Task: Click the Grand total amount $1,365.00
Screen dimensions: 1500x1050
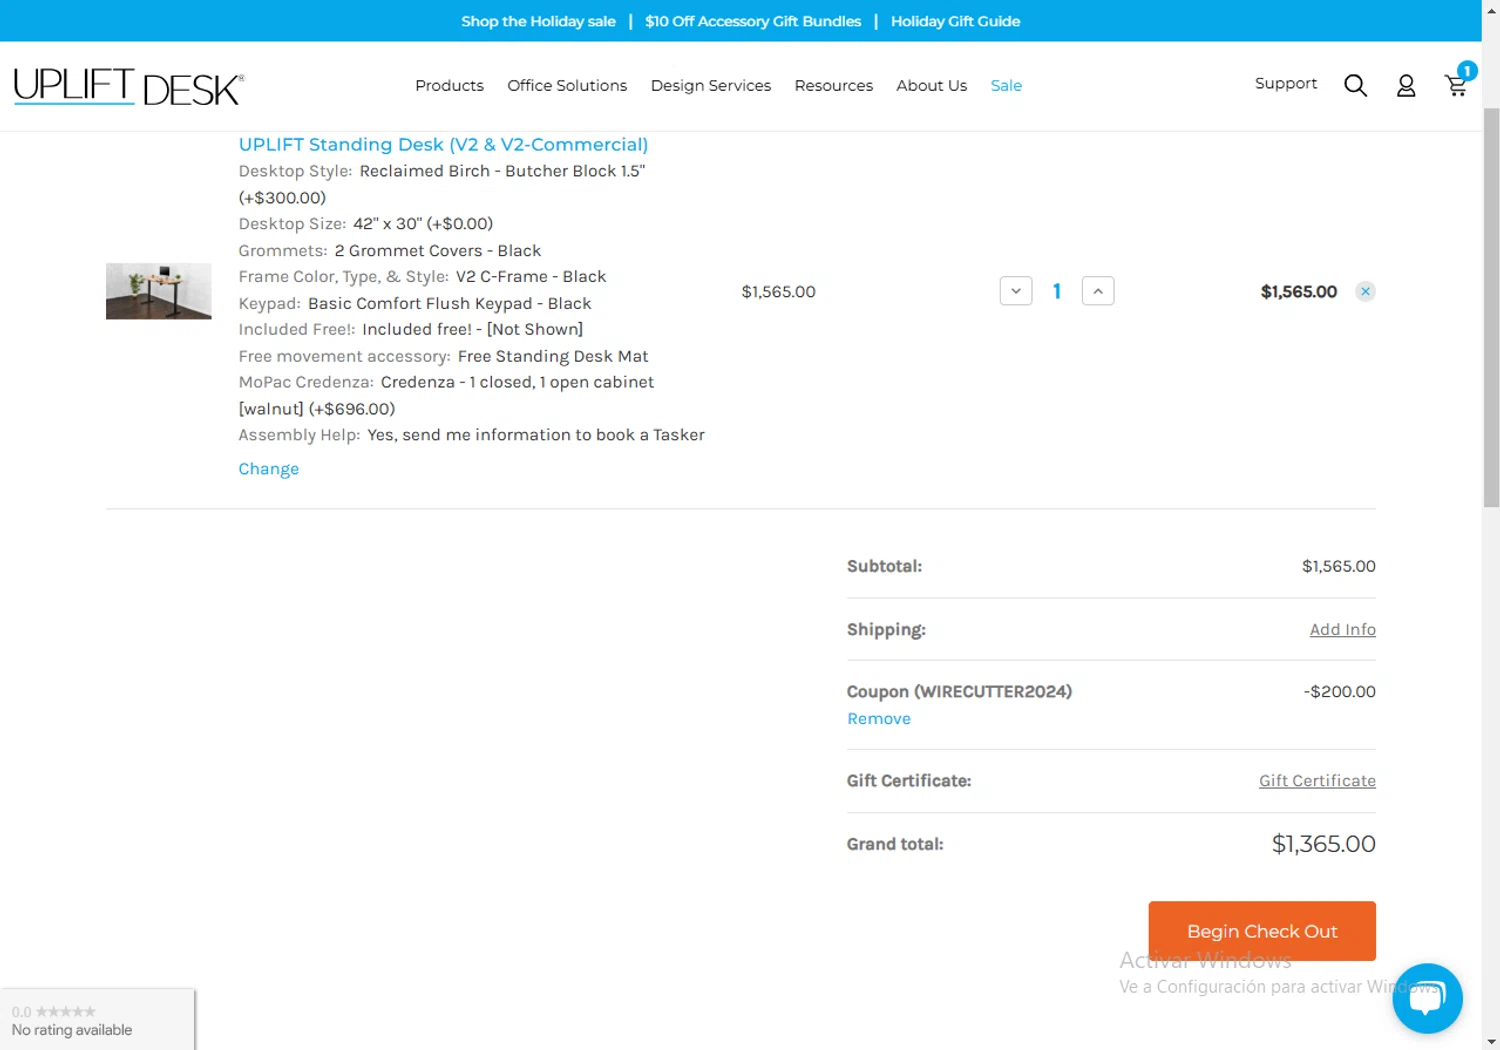Action: (1323, 844)
